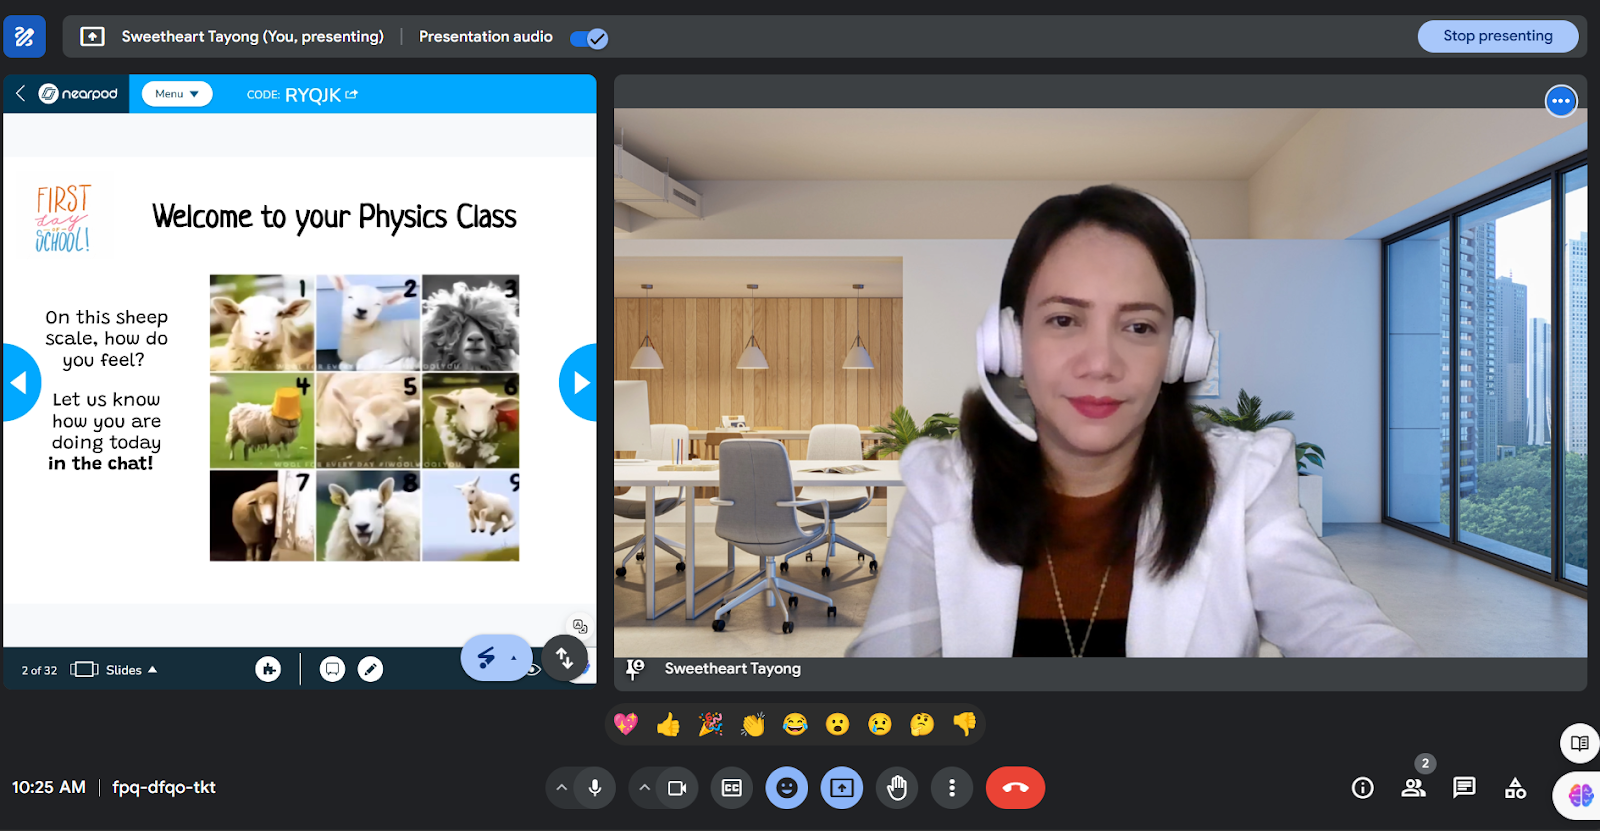This screenshot has height=831, width=1600.
Task: Click the Sweetheart Tayong video tile
Action: pos(1100,382)
